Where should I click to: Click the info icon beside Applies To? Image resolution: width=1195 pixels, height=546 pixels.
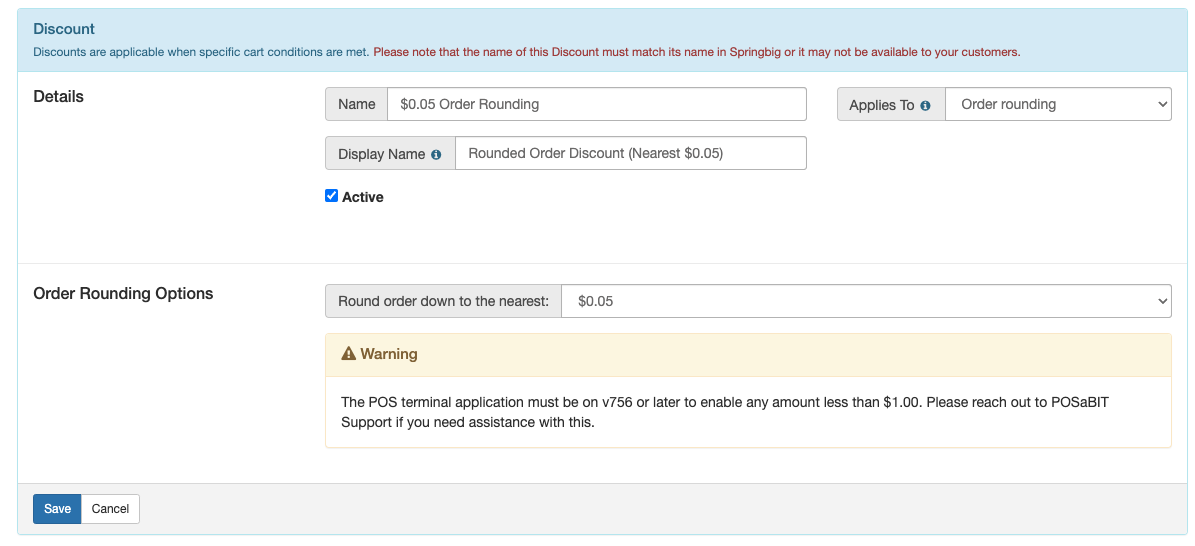925,105
